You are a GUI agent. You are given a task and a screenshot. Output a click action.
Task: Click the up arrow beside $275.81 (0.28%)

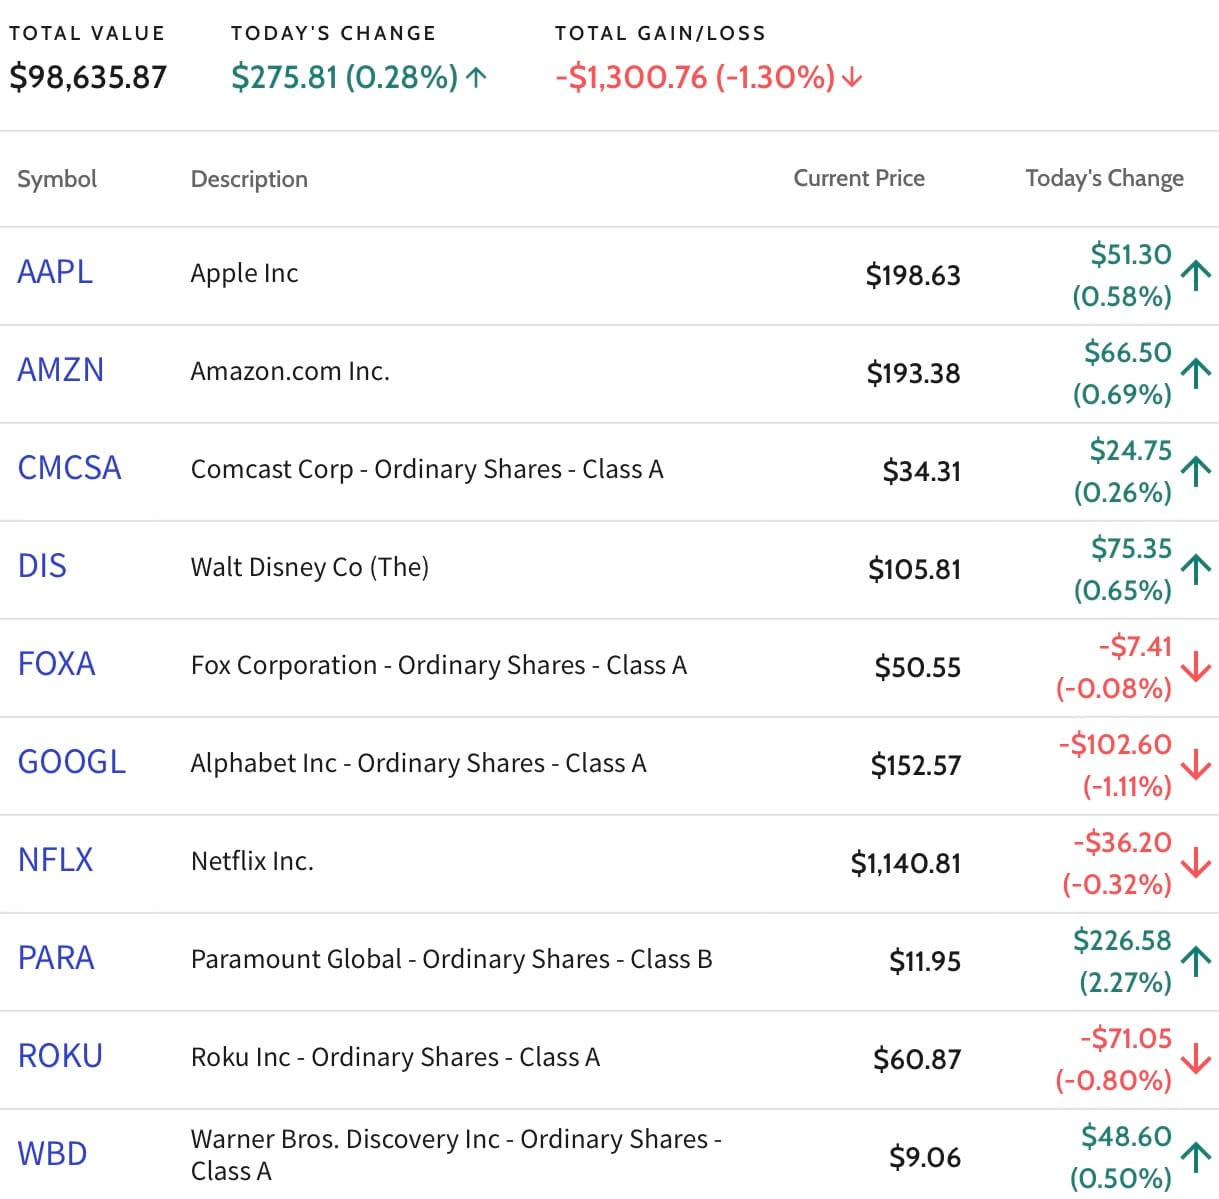click(477, 77)
